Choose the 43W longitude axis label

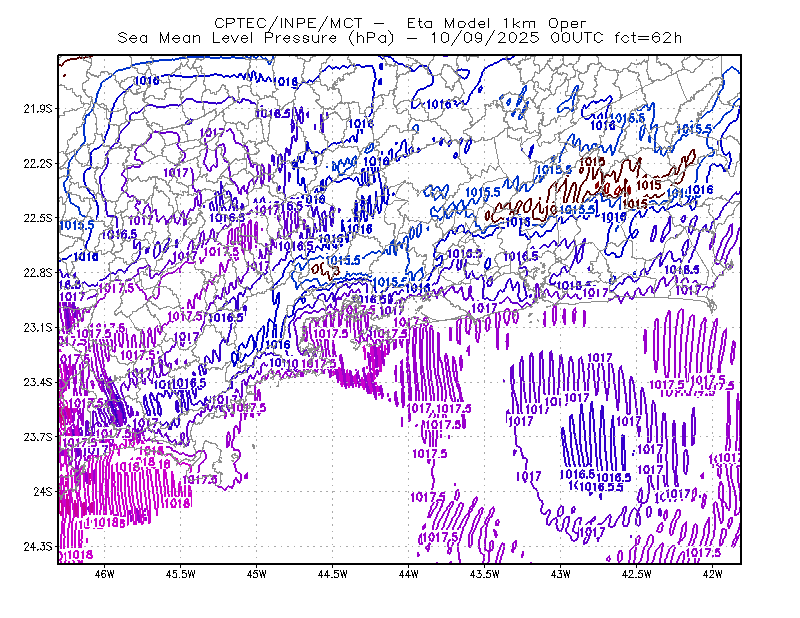point(561,574)
